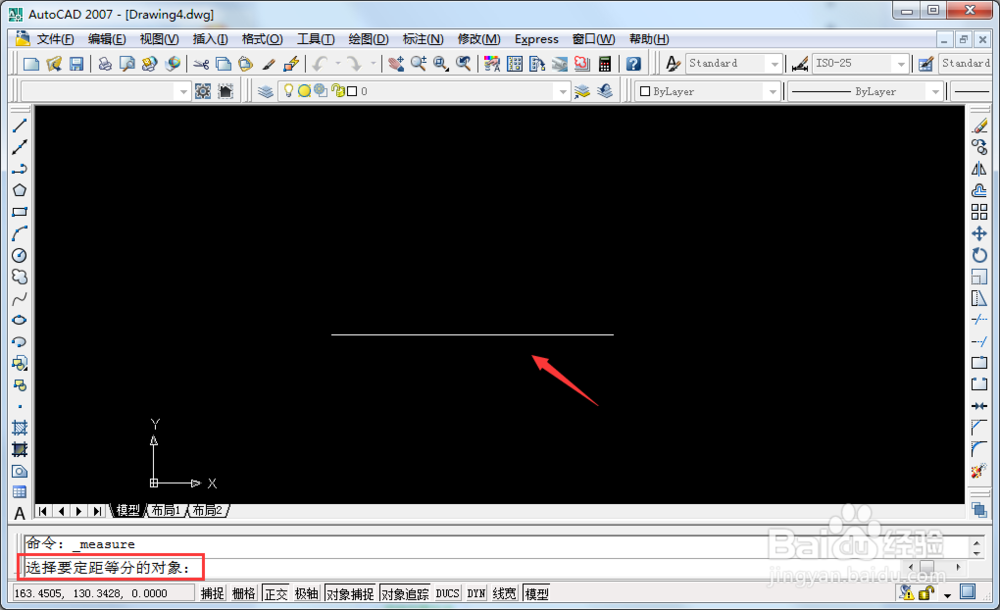Switch to the 布局2 tab
1000x610 pixels.
click(x=208, y=510)
